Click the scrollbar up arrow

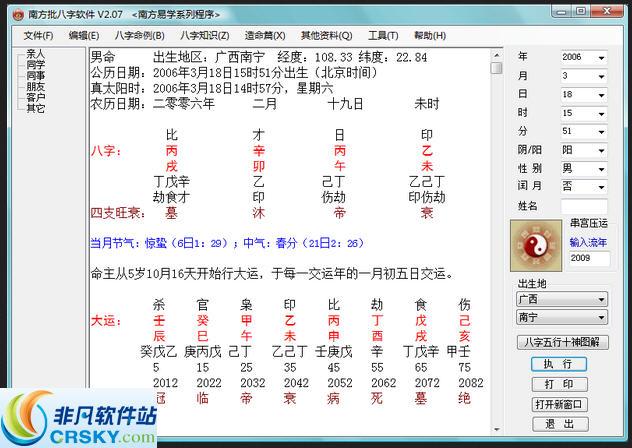497,55
